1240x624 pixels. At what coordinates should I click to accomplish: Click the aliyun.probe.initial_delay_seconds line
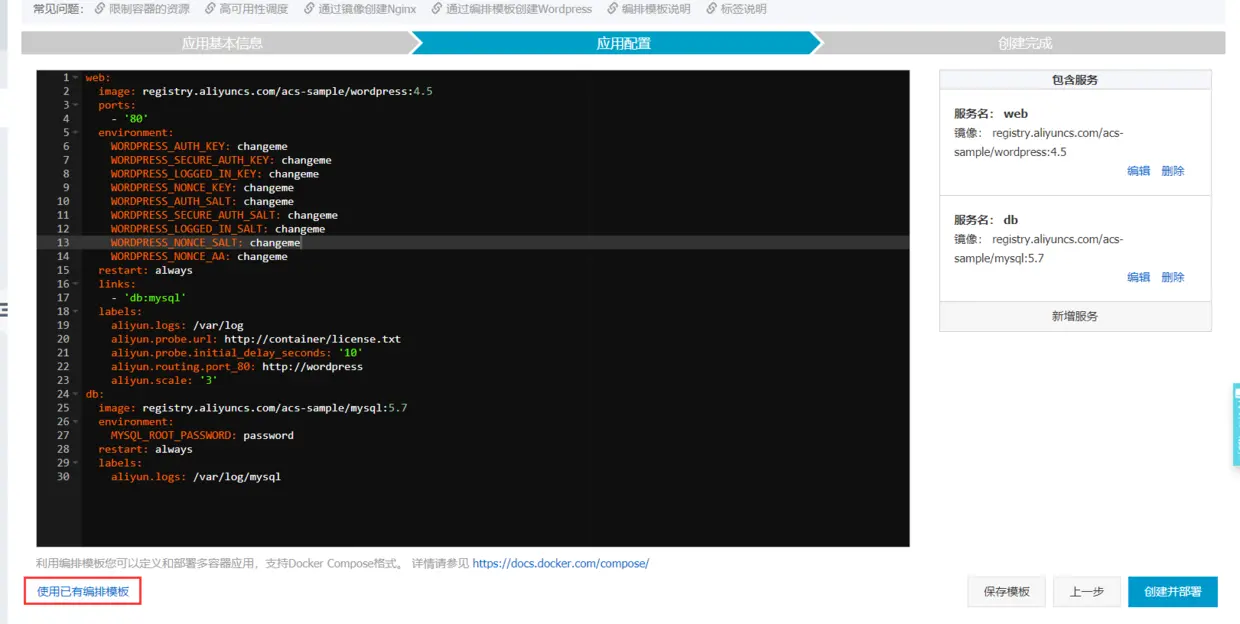click(x=236, y=353)
